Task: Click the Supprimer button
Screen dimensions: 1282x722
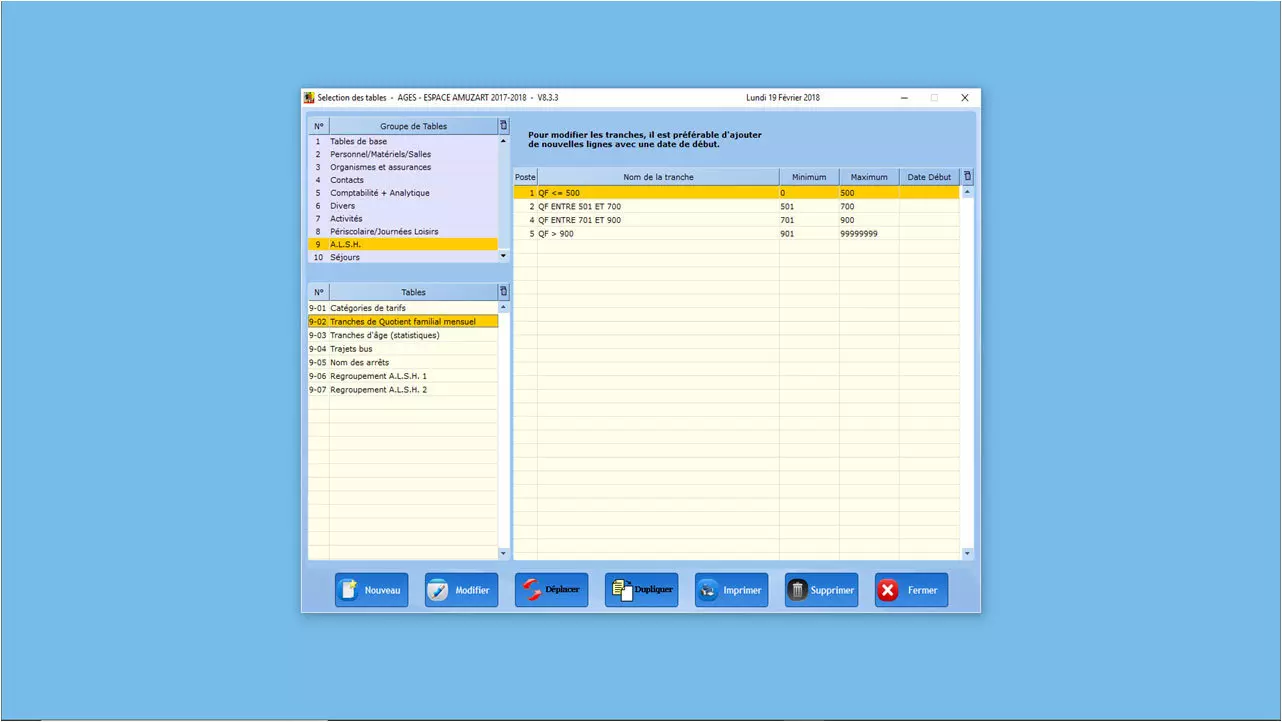Action: 821,590
